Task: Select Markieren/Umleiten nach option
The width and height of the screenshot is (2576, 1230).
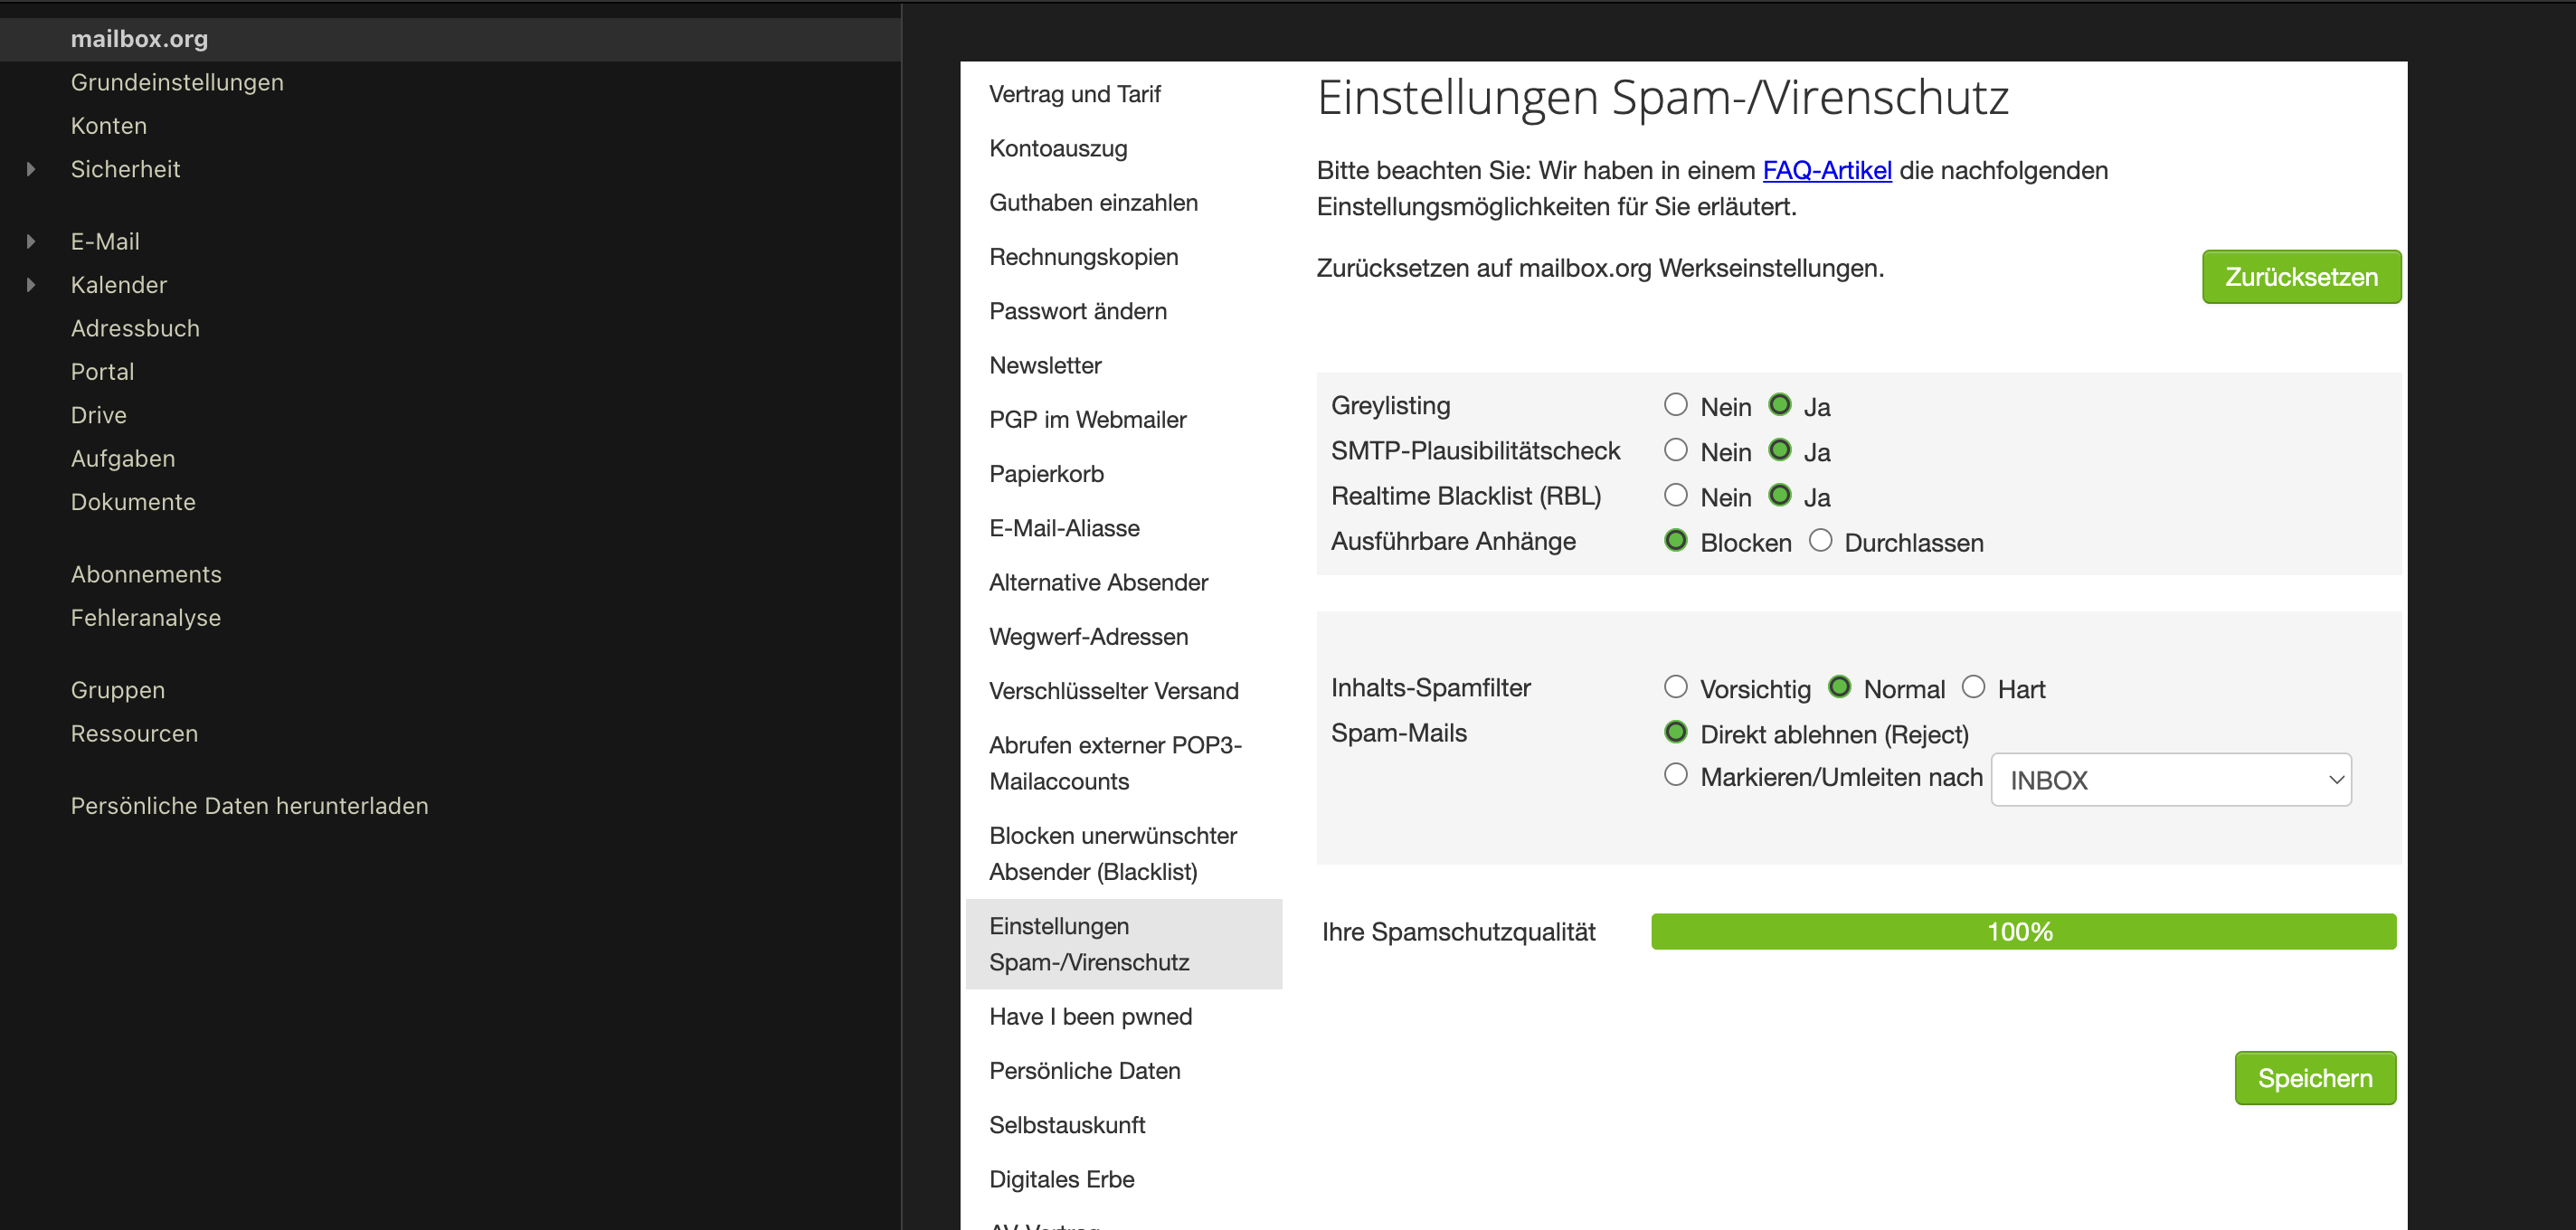Action: (x=1675, y=775)
